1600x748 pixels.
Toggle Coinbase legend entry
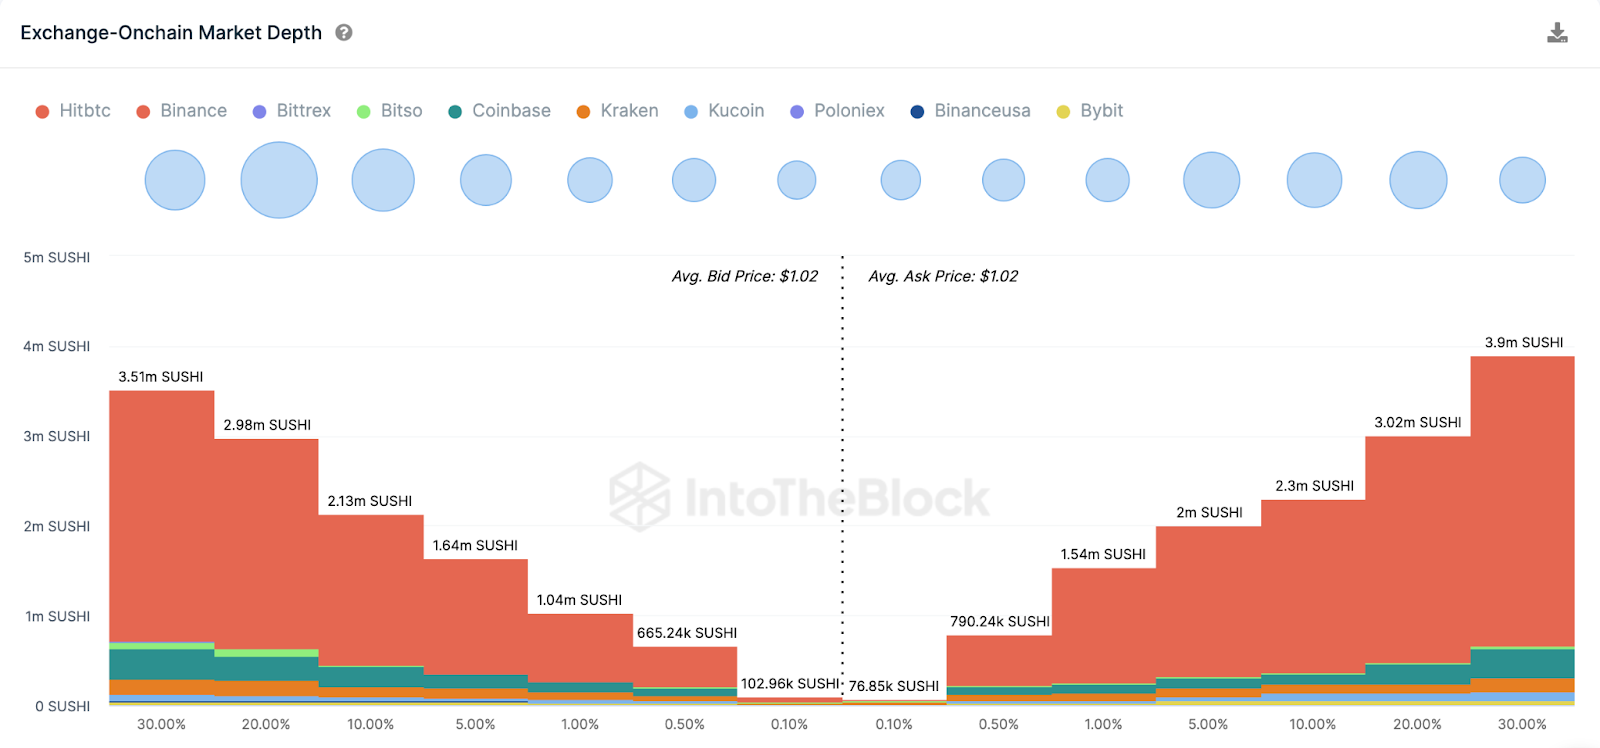(x=499, y=111)
